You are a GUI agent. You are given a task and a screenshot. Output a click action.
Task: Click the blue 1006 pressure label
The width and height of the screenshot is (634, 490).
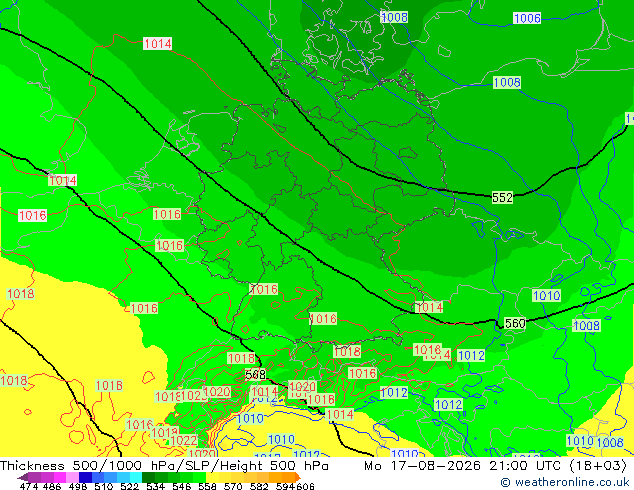pyautogui.click(x=527, y=18)
